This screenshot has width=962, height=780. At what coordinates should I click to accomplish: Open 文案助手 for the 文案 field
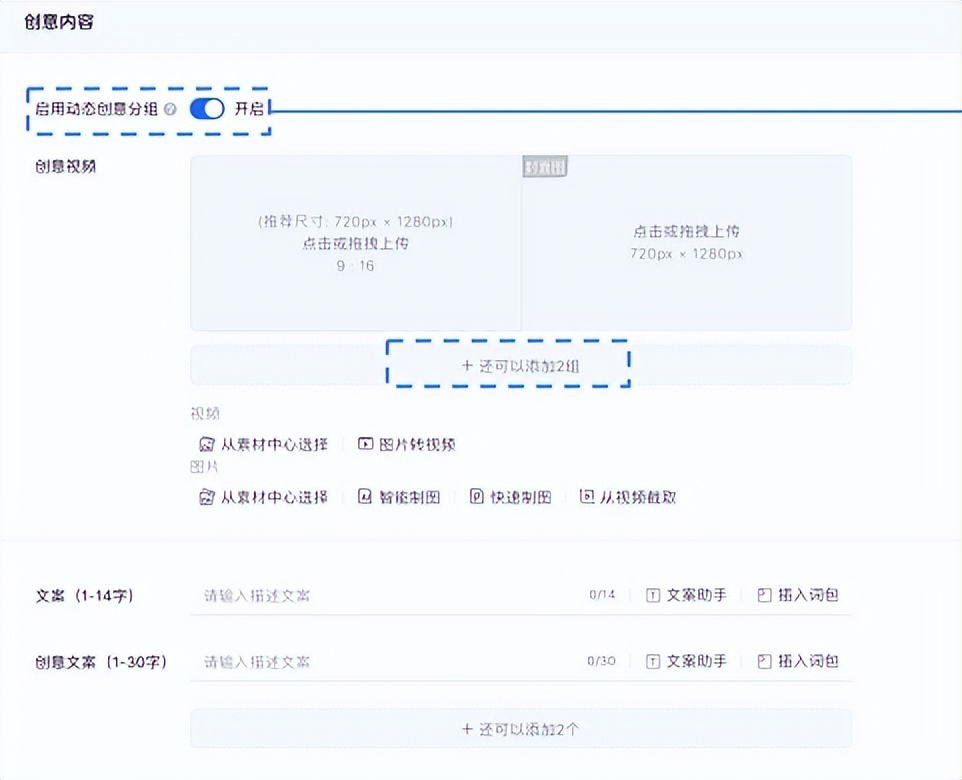(688, 595)
